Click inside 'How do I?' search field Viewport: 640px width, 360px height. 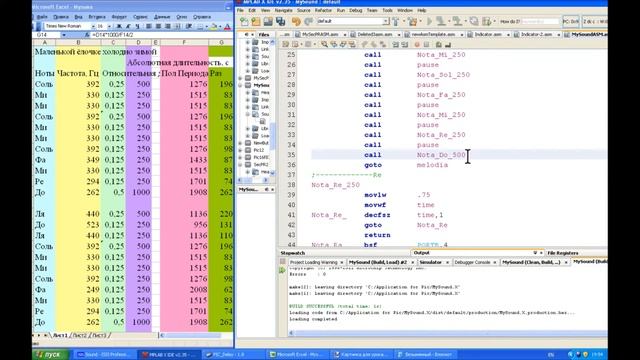(540, 21)
